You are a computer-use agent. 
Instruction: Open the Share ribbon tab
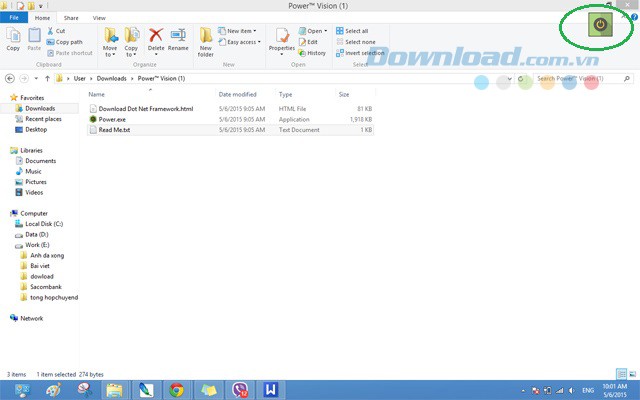pos(71,18)
